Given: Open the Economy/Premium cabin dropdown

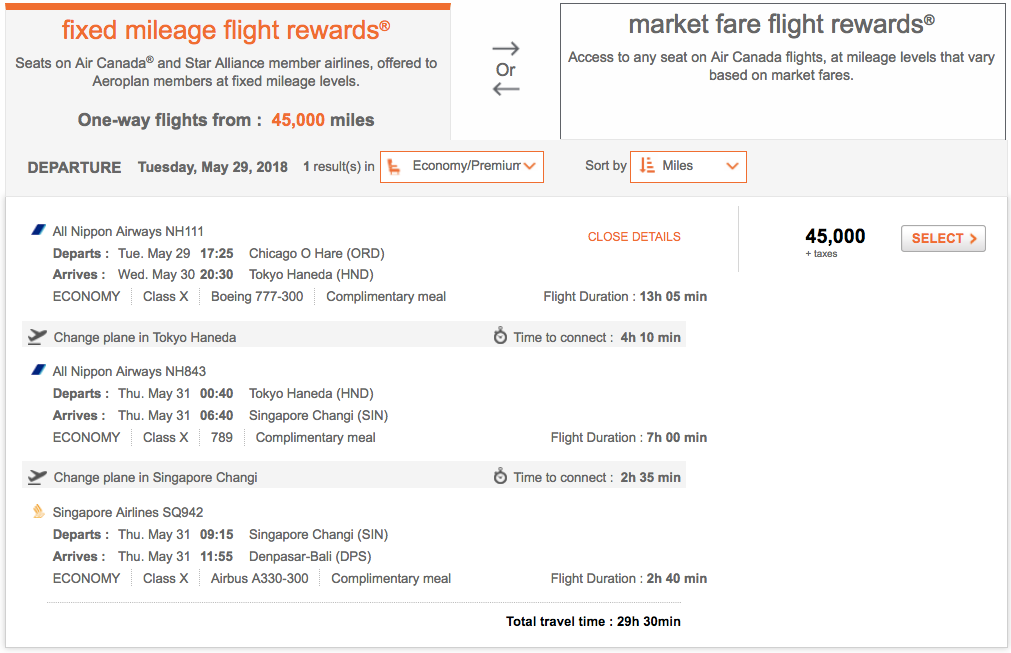Looking at the screenshot, I should coord(462,166).
